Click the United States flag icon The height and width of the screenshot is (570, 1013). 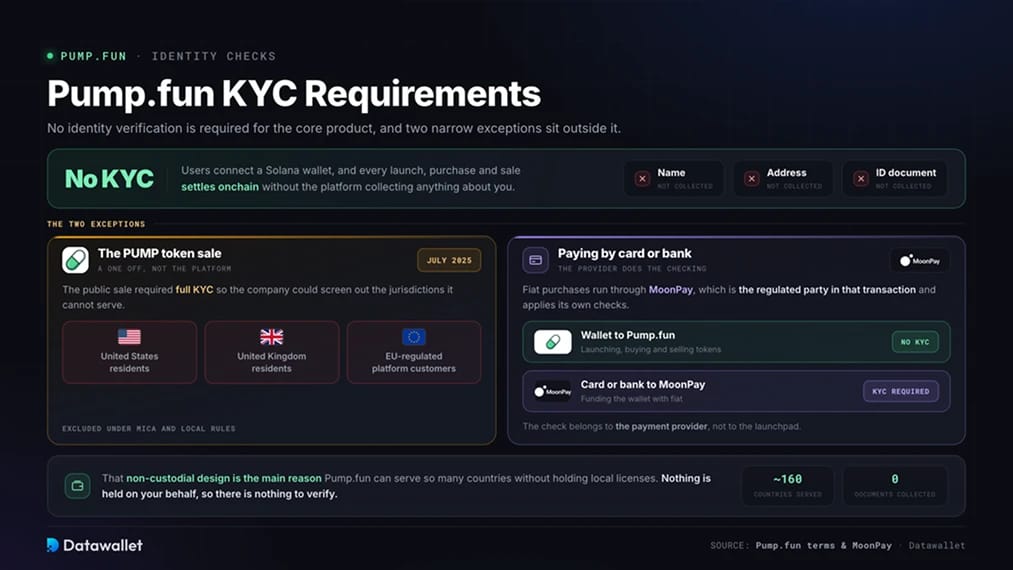pos(129,337)
